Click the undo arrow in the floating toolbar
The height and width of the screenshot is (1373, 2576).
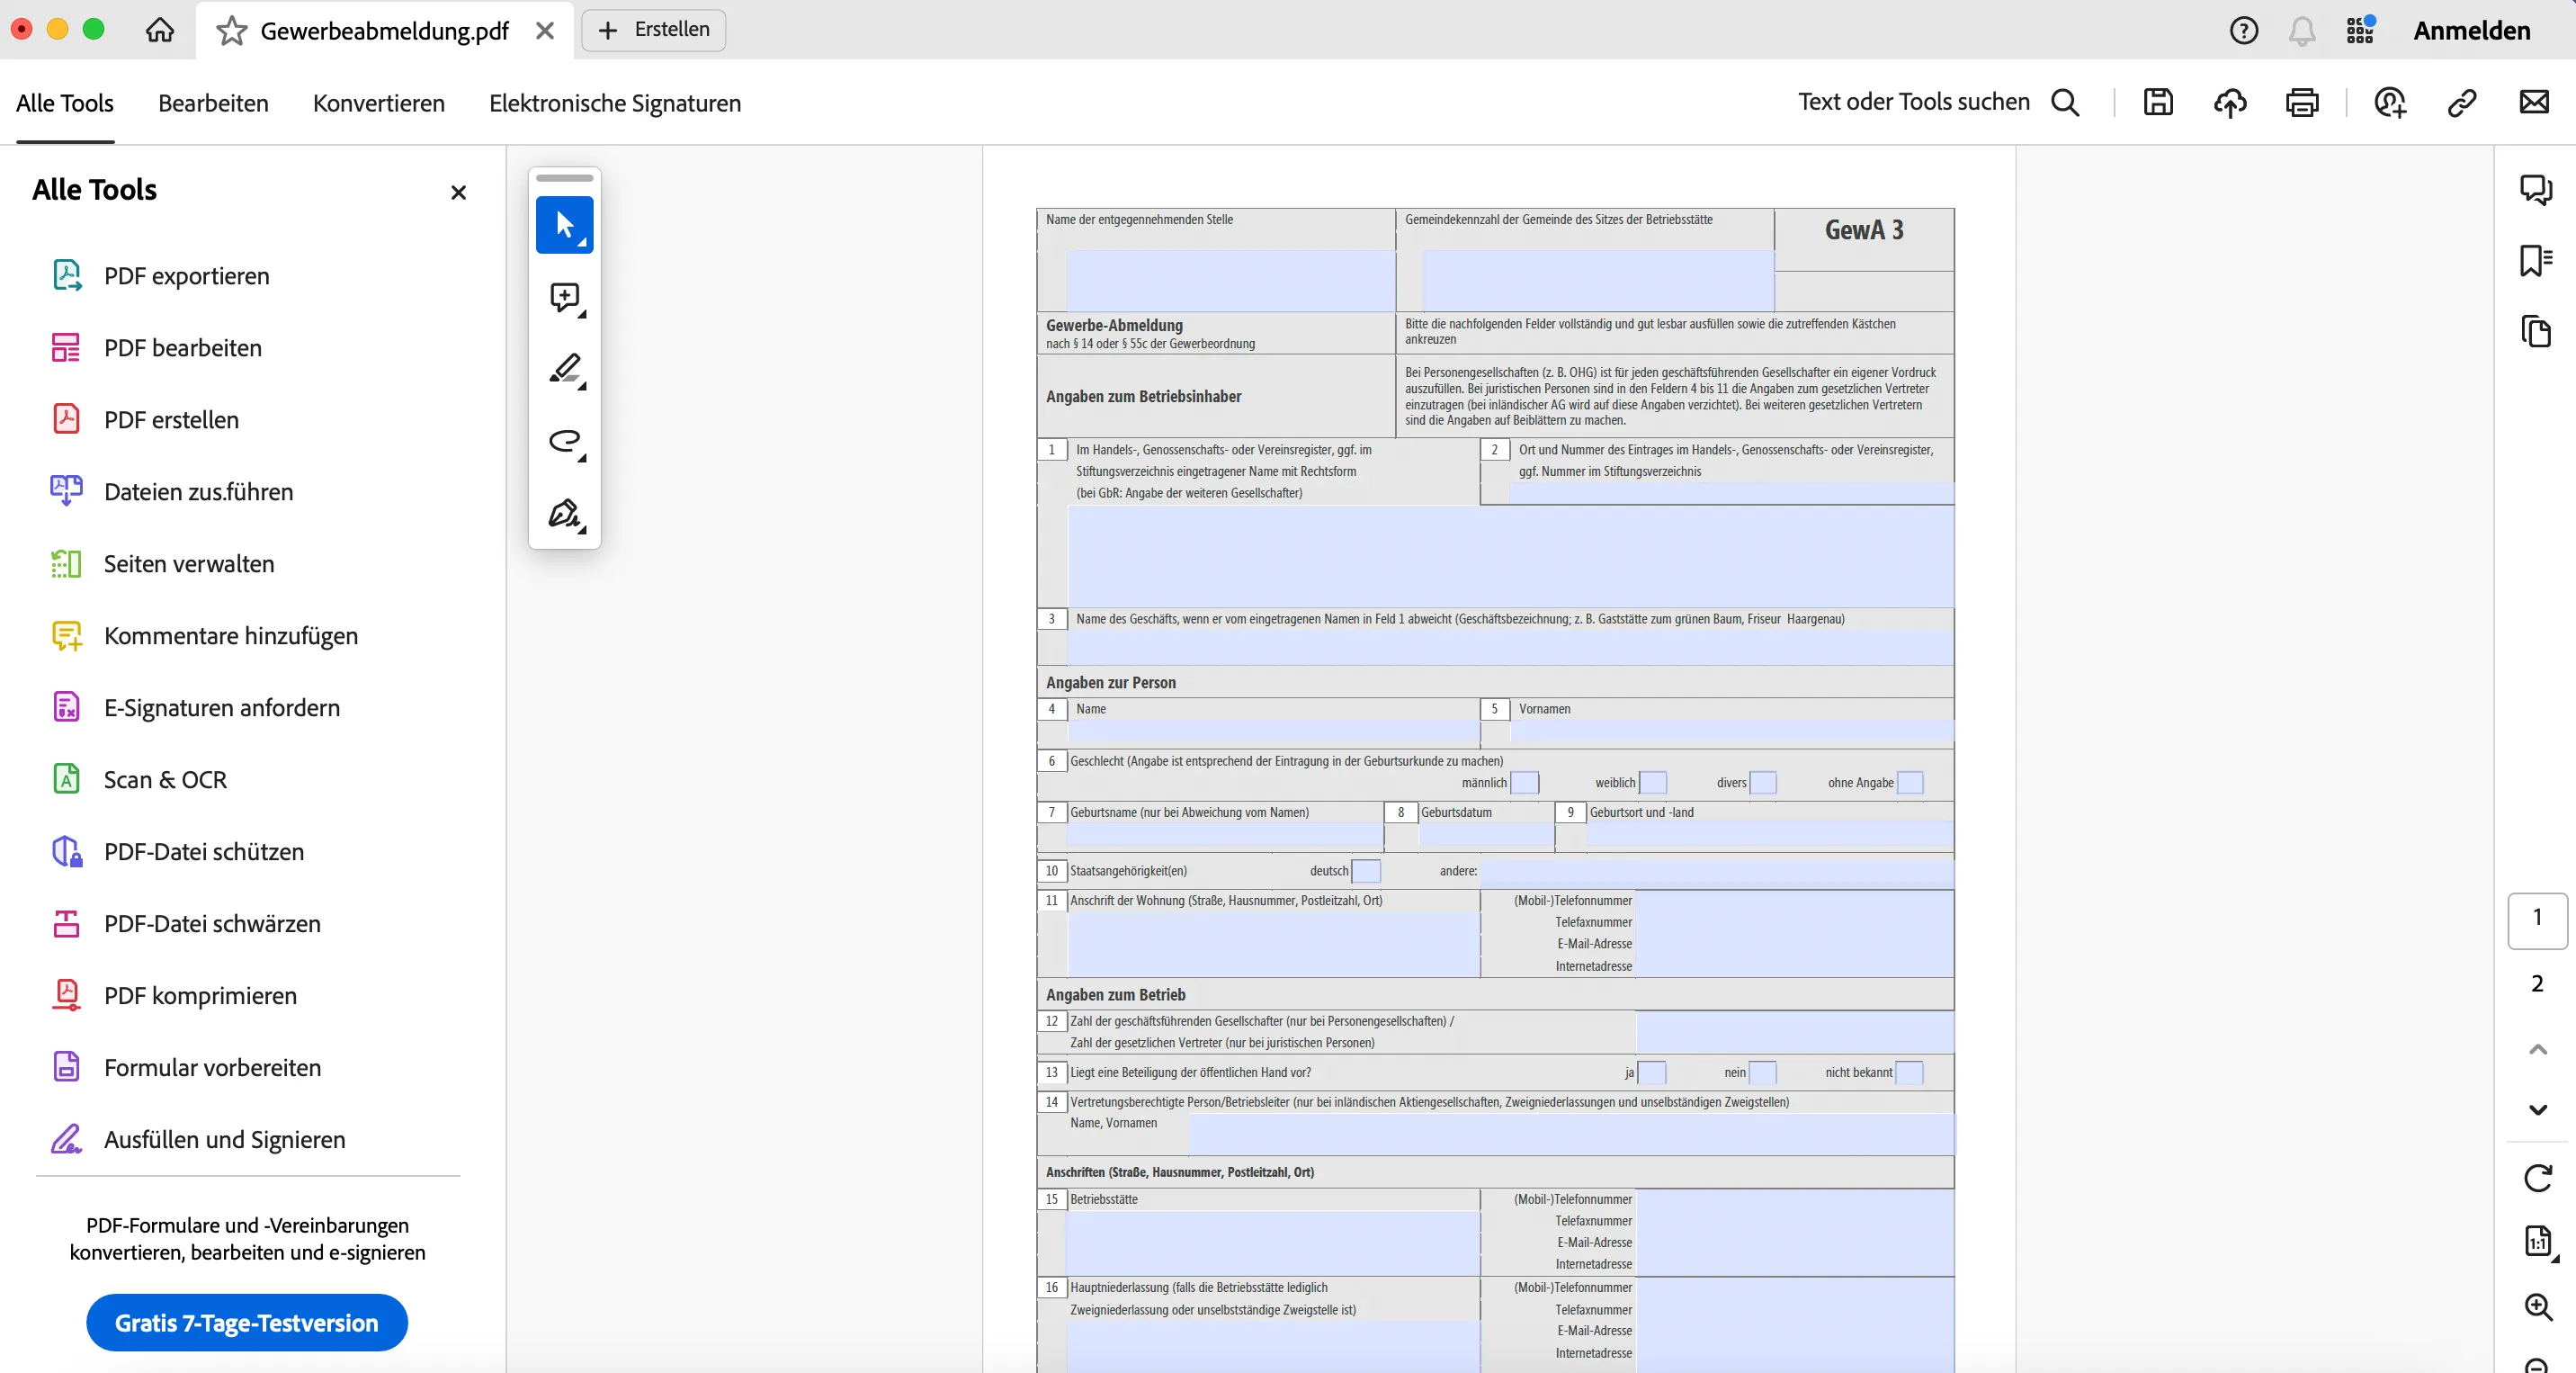point(565,442)
